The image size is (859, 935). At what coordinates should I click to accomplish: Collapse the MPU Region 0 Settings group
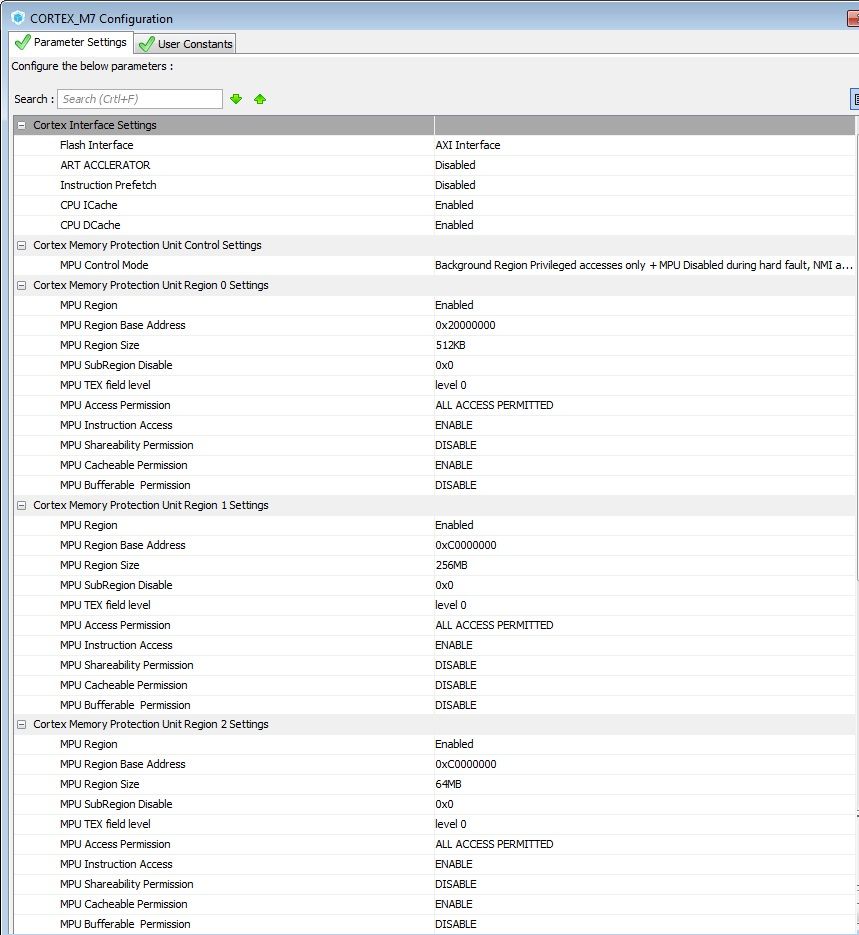(21, 285)
